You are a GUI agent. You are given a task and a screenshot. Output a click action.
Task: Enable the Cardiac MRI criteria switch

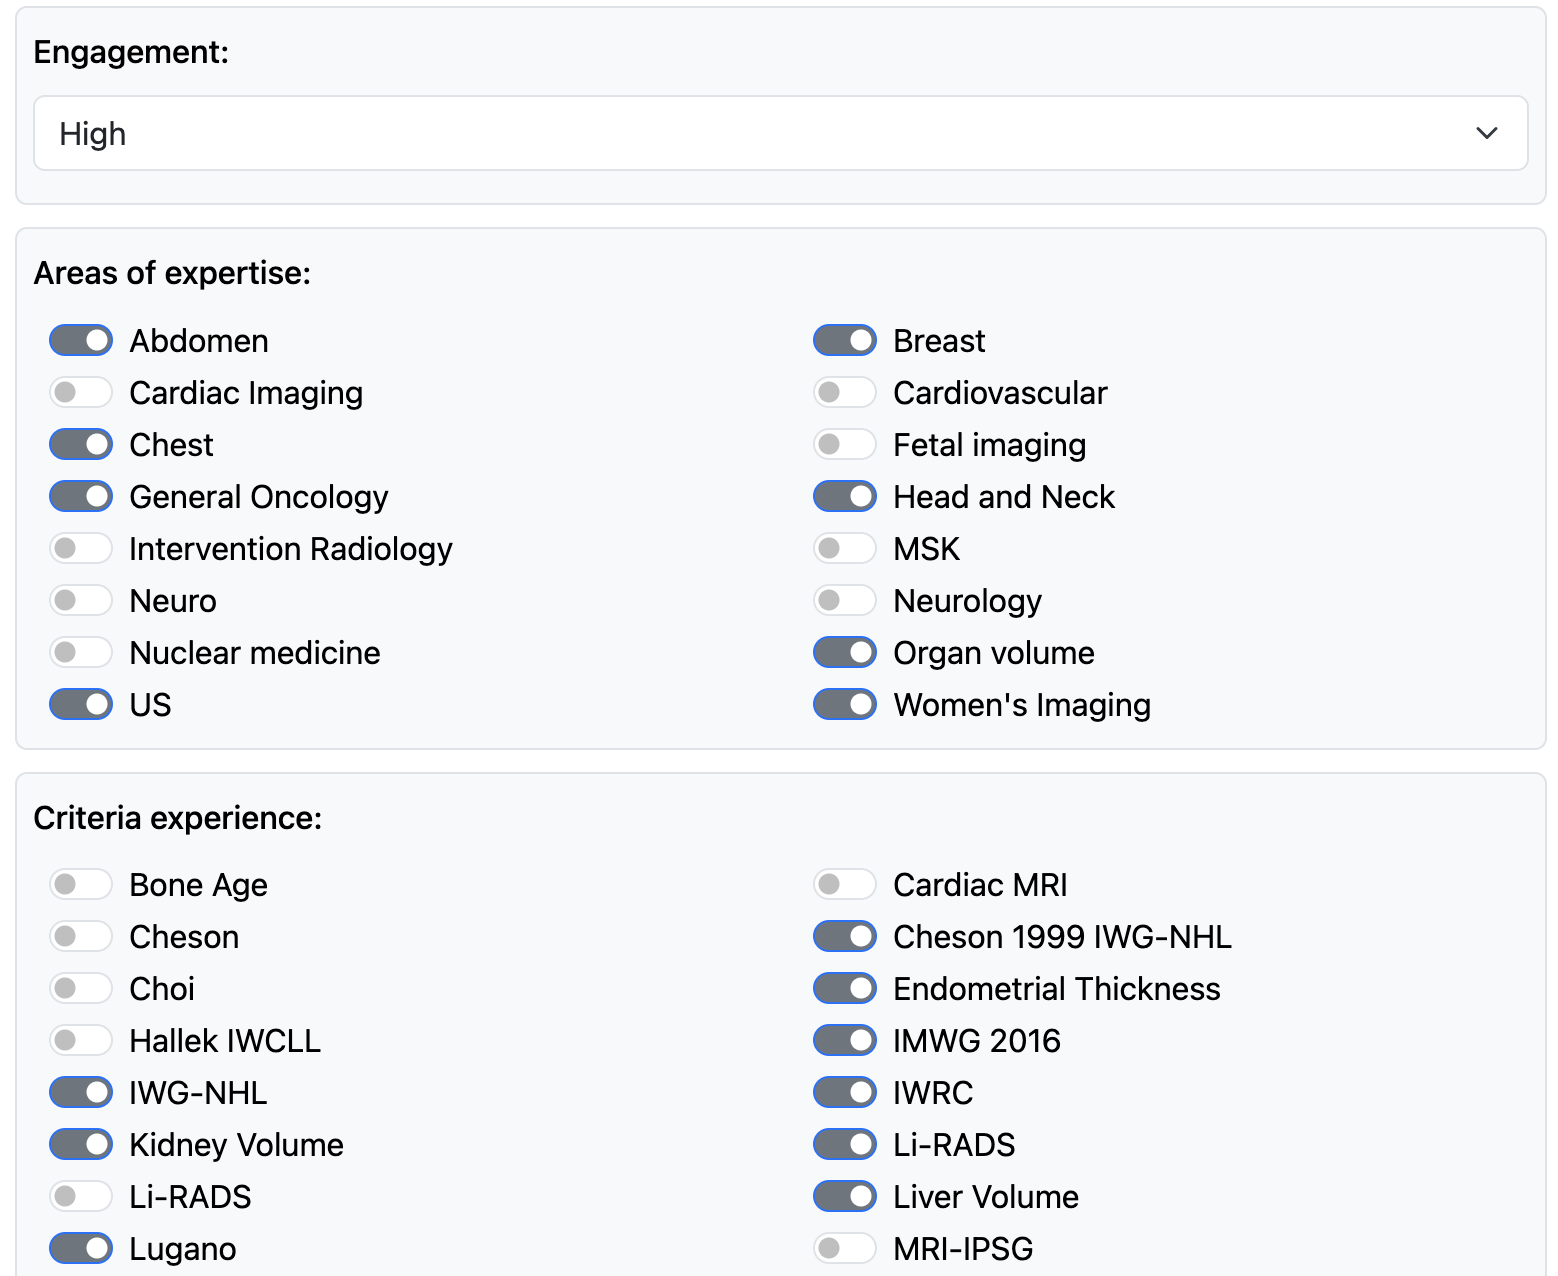pos(845,884)
